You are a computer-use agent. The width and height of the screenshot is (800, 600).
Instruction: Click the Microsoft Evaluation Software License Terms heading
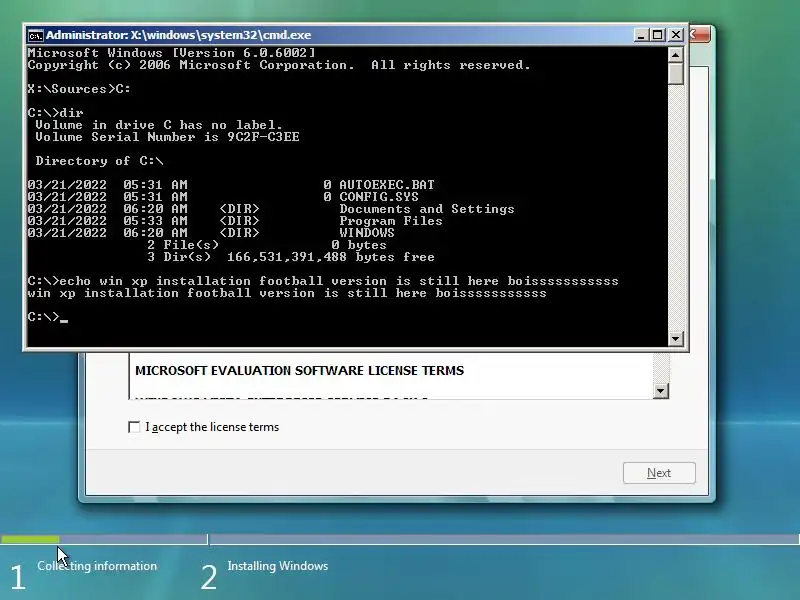(x=299, y=370)
